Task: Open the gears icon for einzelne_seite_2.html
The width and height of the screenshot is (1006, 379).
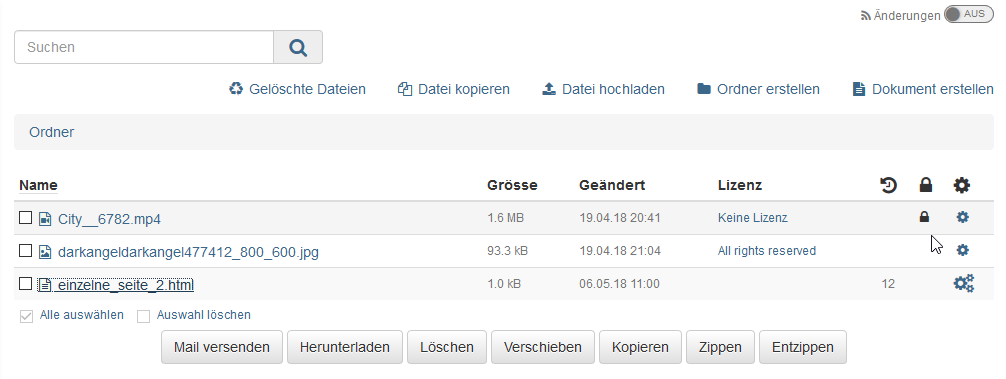Action: 964,283
